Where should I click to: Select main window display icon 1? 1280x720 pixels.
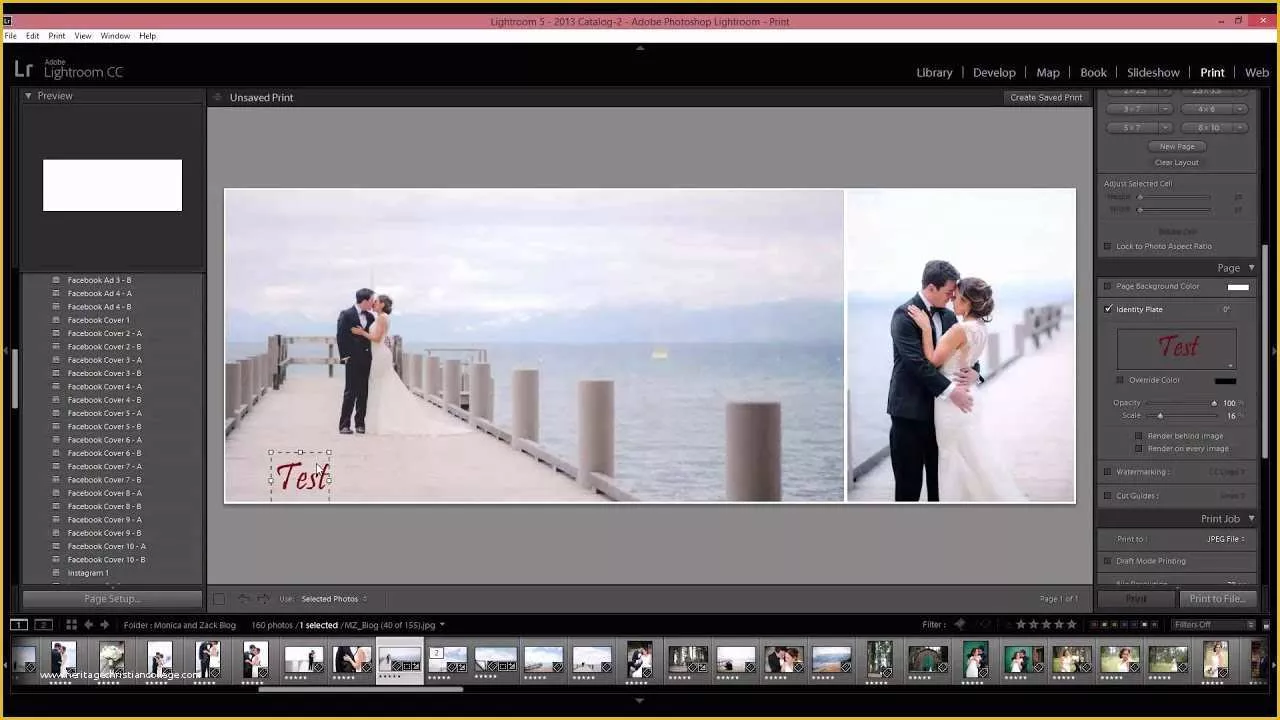pos(19,625)
